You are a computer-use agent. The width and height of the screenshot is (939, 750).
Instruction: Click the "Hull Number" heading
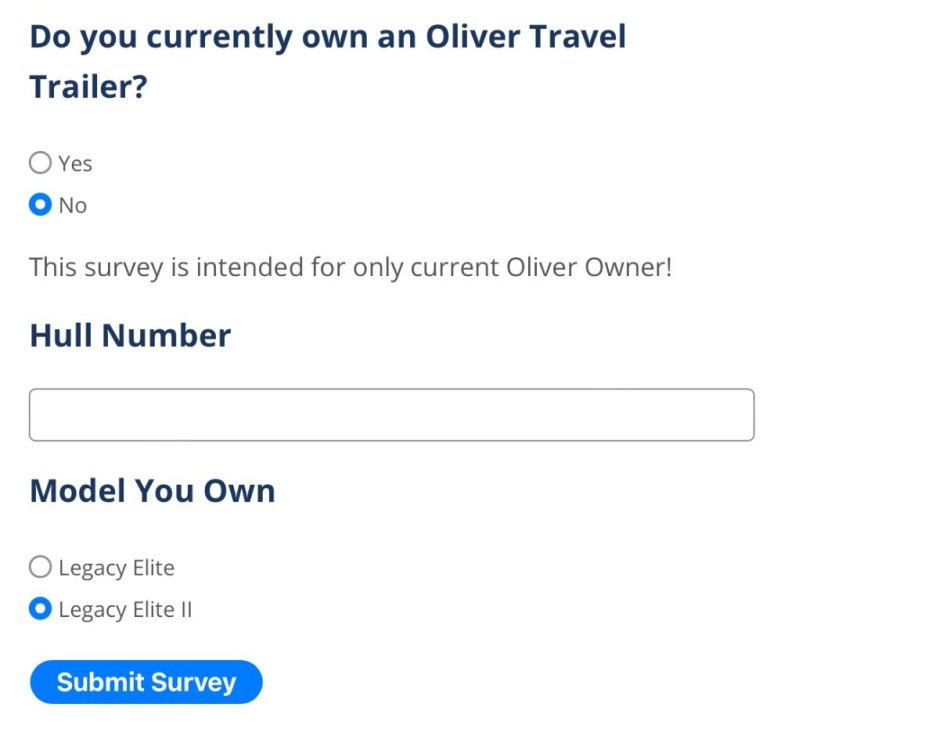(130, 335)
